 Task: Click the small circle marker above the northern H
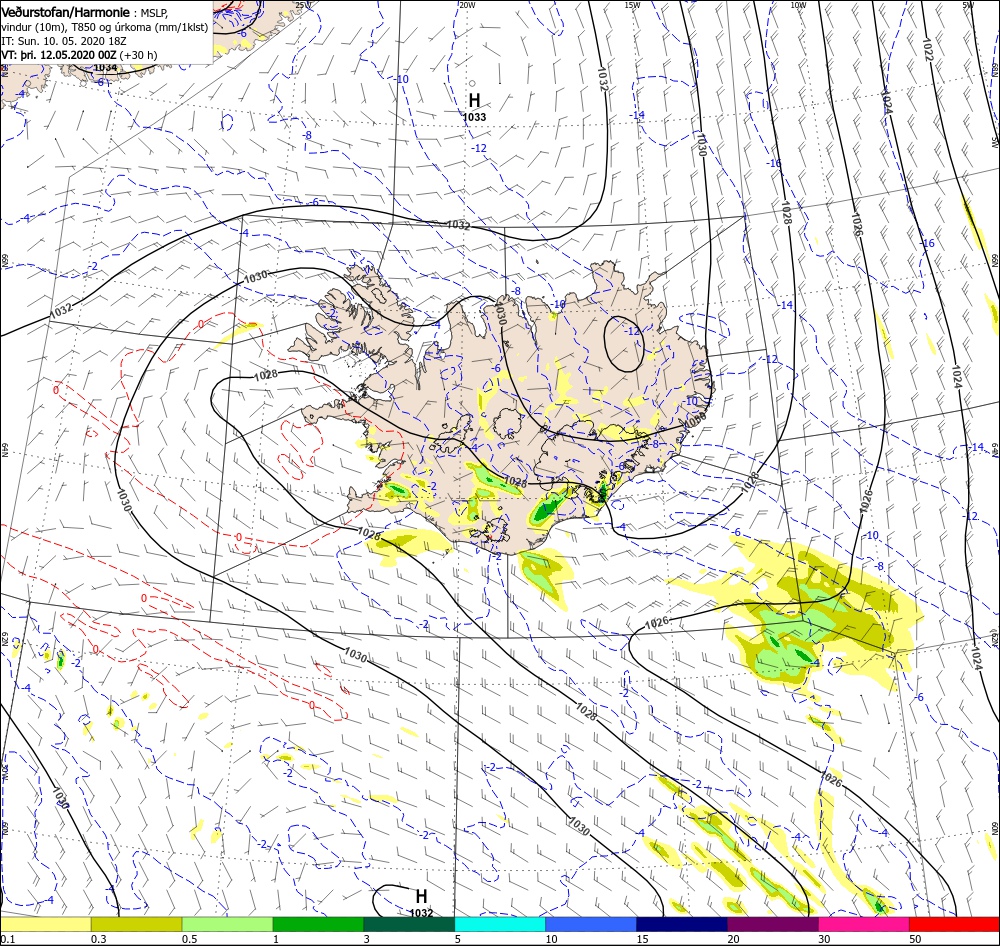(473, 83)
